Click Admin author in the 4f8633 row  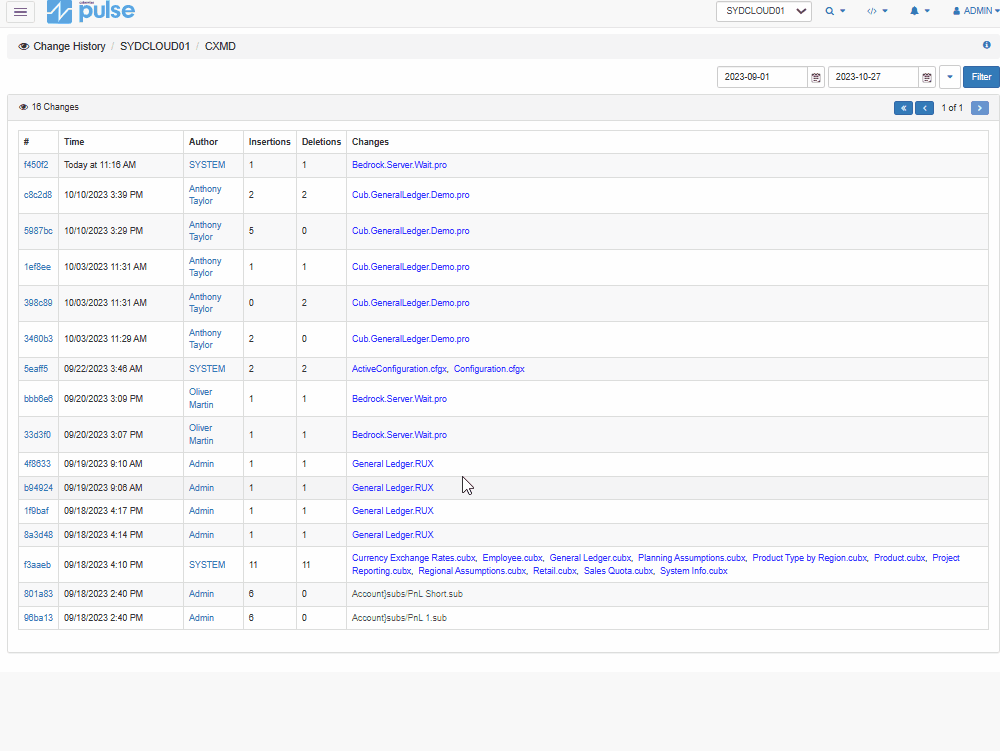[201, 463]
